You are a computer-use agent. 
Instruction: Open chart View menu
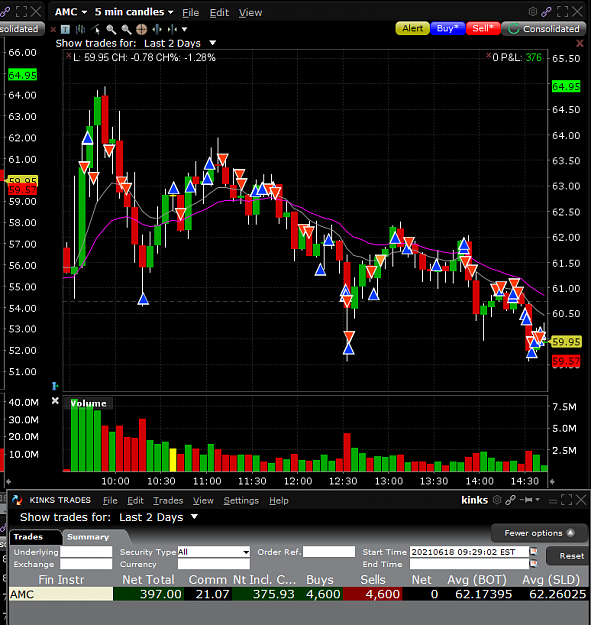pos(250,13)
